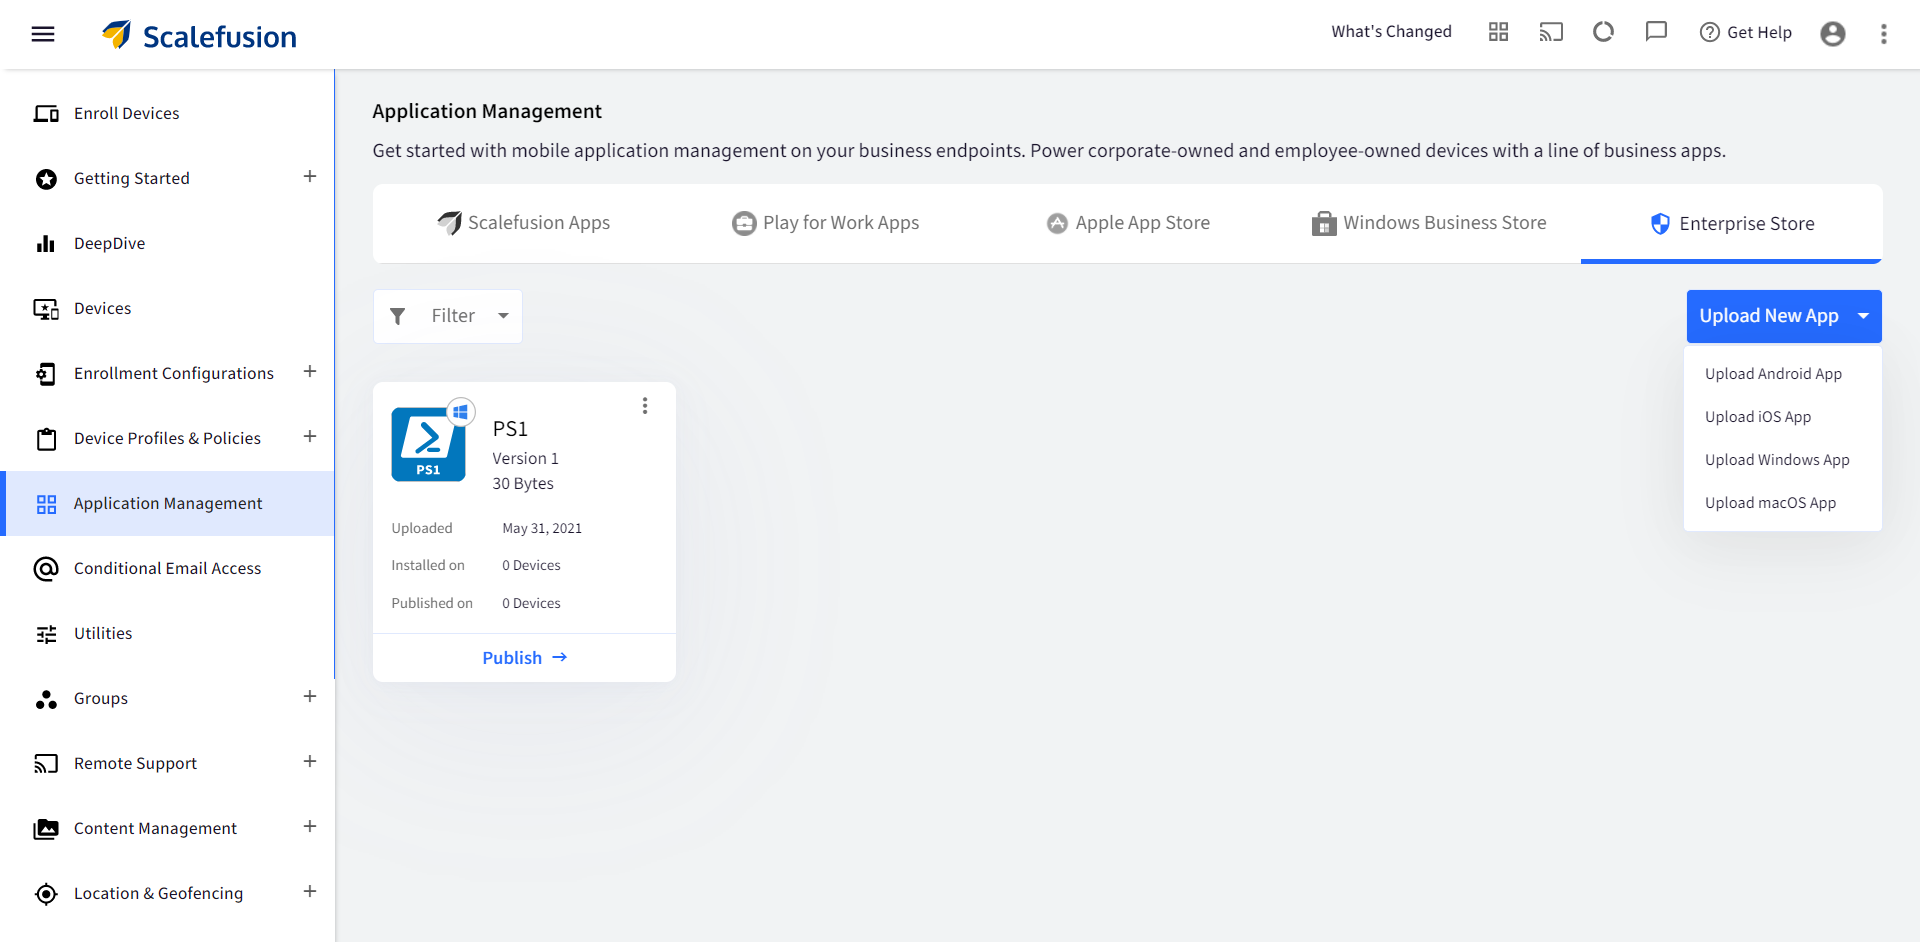Click the Get Help question icon
The width and height of the screenshot is (1920, 942).
1710,32
